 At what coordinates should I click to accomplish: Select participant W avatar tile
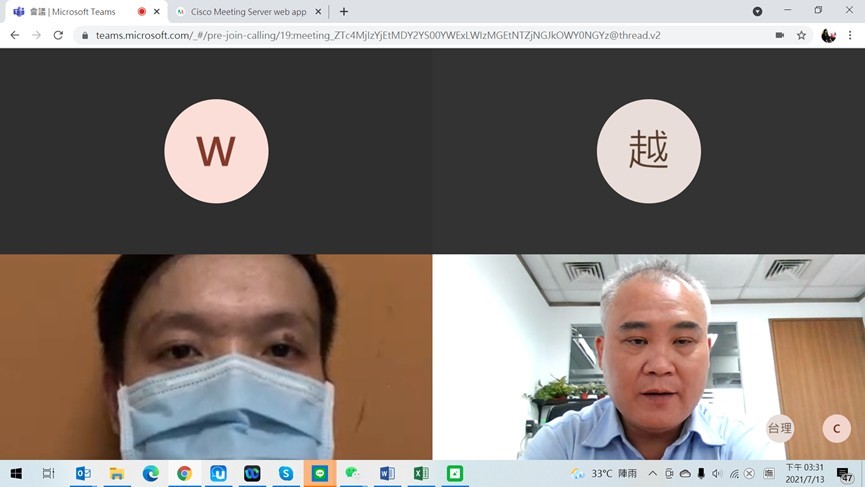(x=216, y=151)
